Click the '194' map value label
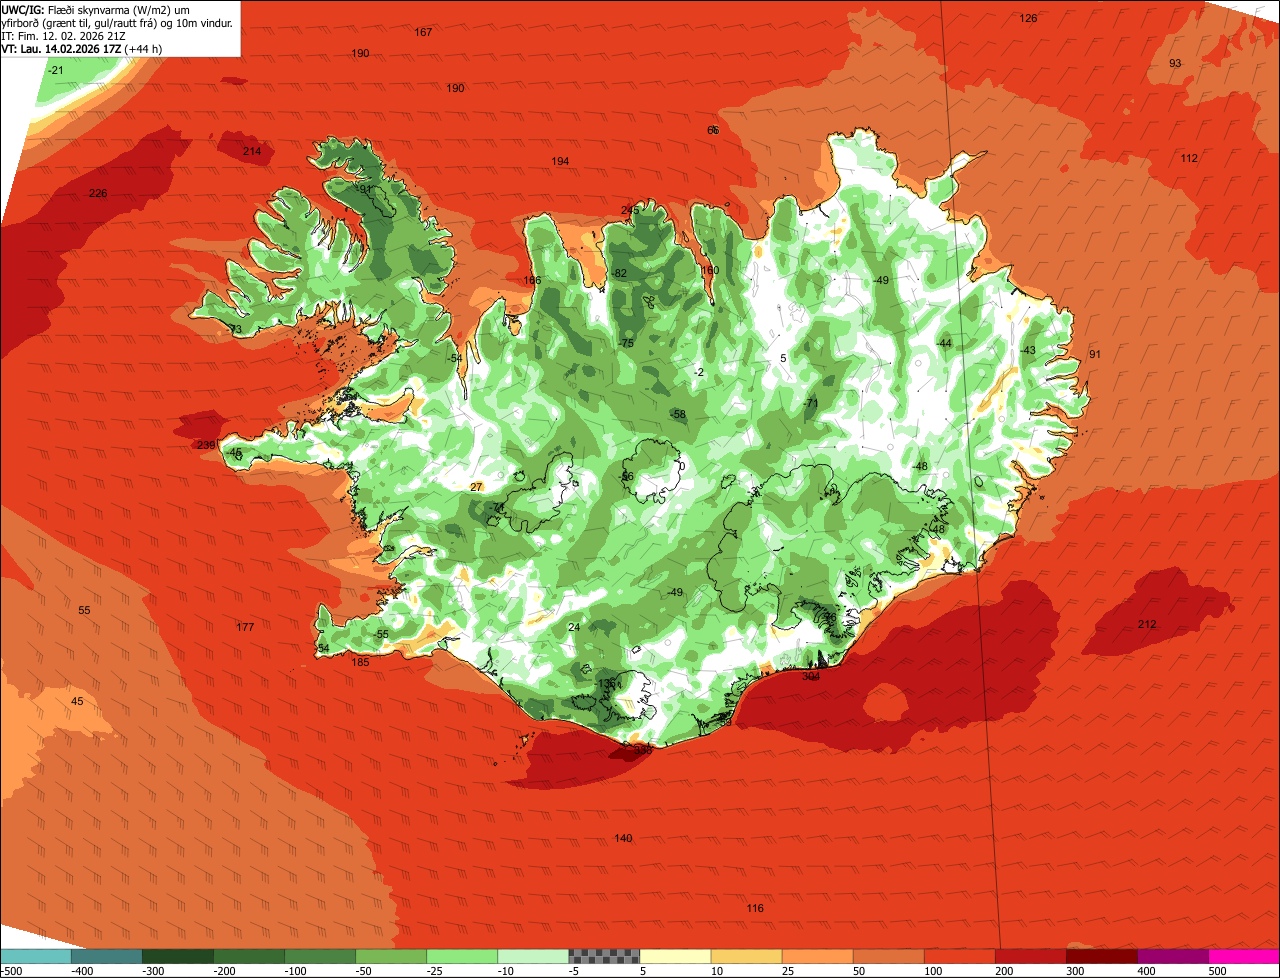1280x978 pixels. coord(560,161)
